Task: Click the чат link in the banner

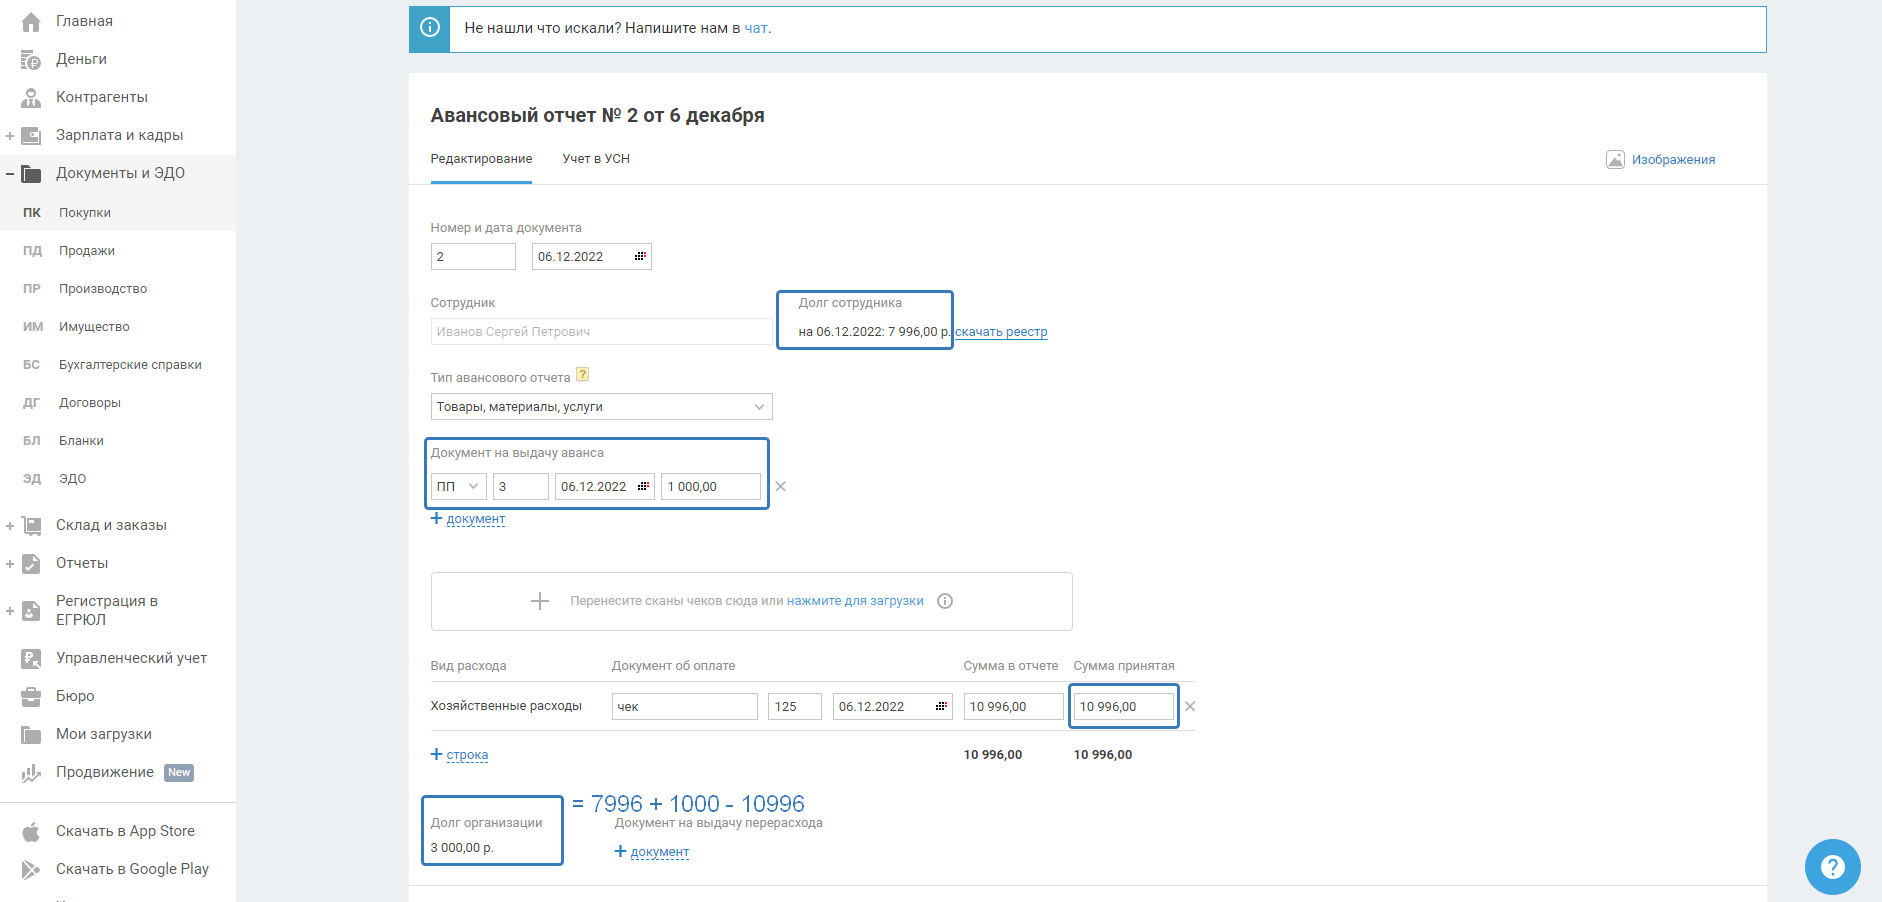Action: point(756,28)
